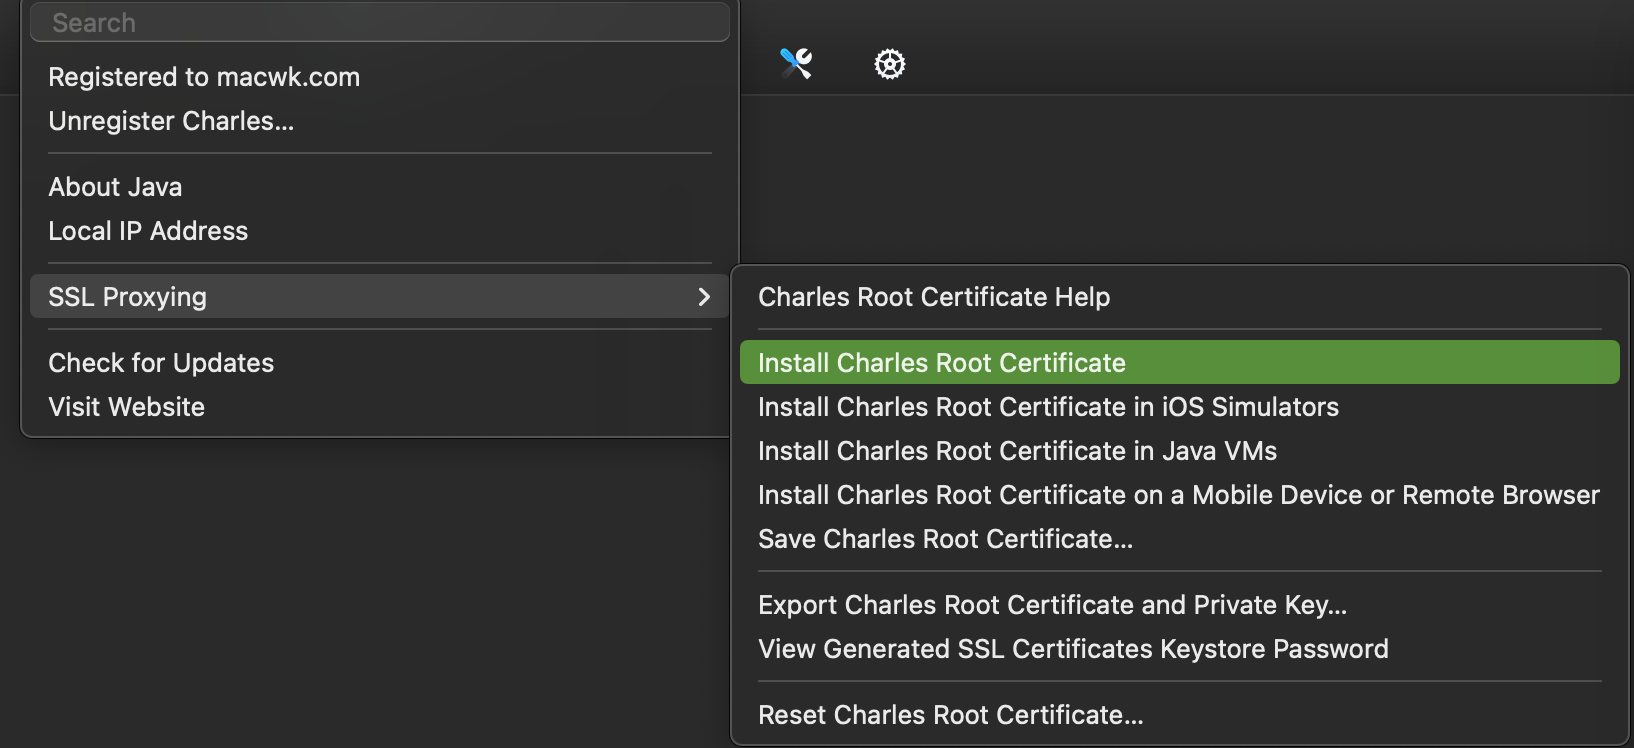The image size is (1634, 748).
Task: Export Charles Root Certificate and Private Key...
Action: 1180,605
